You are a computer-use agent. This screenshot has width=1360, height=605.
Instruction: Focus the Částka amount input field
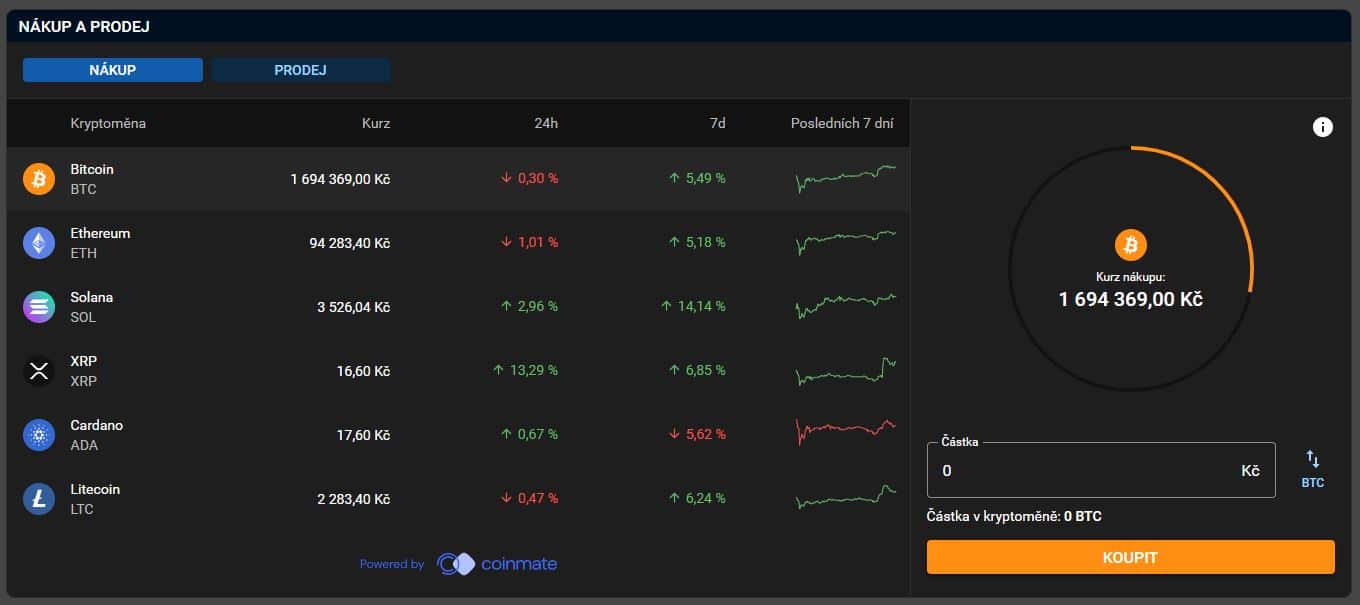click(x=1101, y=470)
